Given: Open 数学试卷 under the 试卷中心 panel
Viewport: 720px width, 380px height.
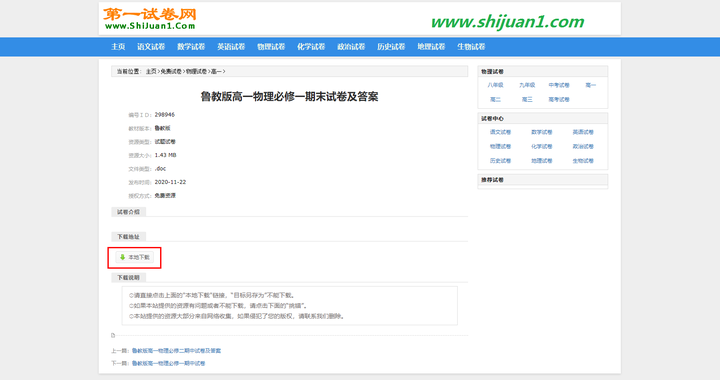Looking at the screenshot, I should click(541, 132).
